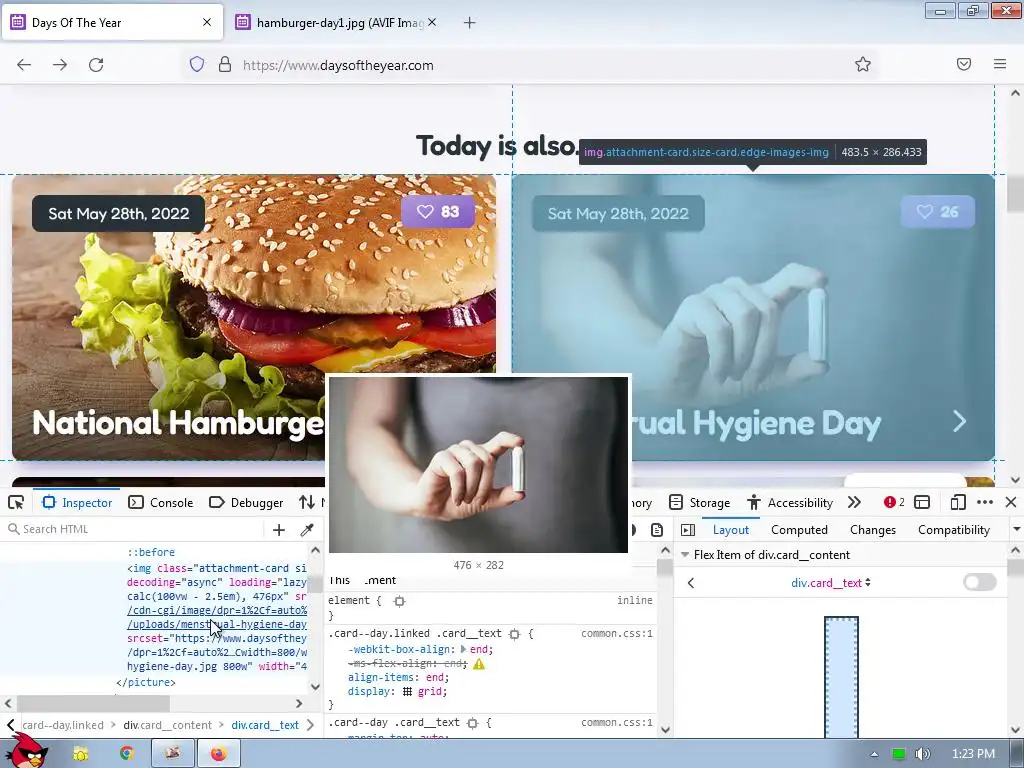This screenshot has width=1024, height=768.
Task: Click the heart like button showing 26
Action: [x=937, y=212]
